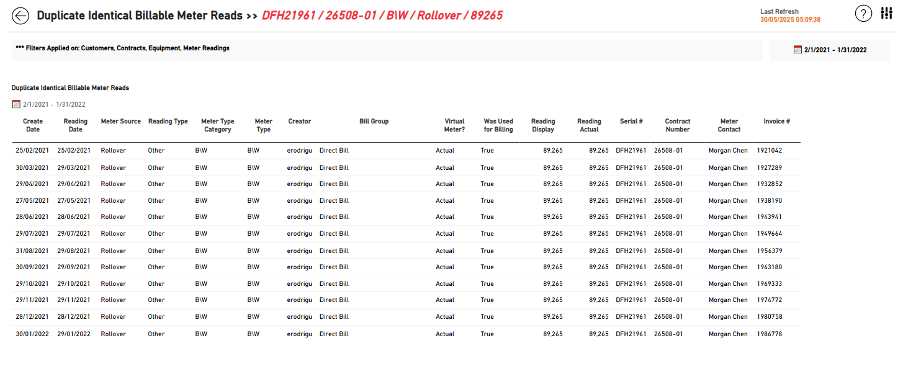
Task: Click calendar icon in top-right date box
Action: 797,50
